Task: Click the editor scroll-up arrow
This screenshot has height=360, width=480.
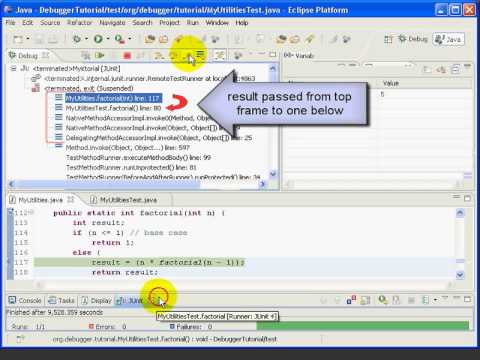Action: coord(460,213)
